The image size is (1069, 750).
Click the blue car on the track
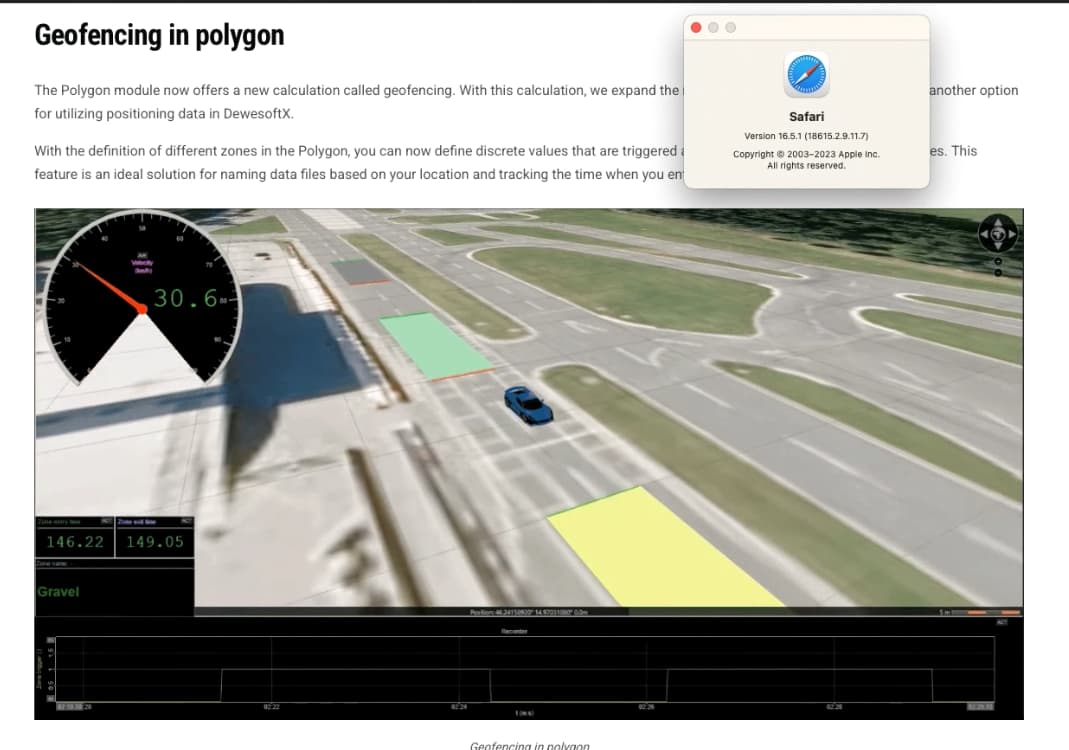(x=528, y=403)
